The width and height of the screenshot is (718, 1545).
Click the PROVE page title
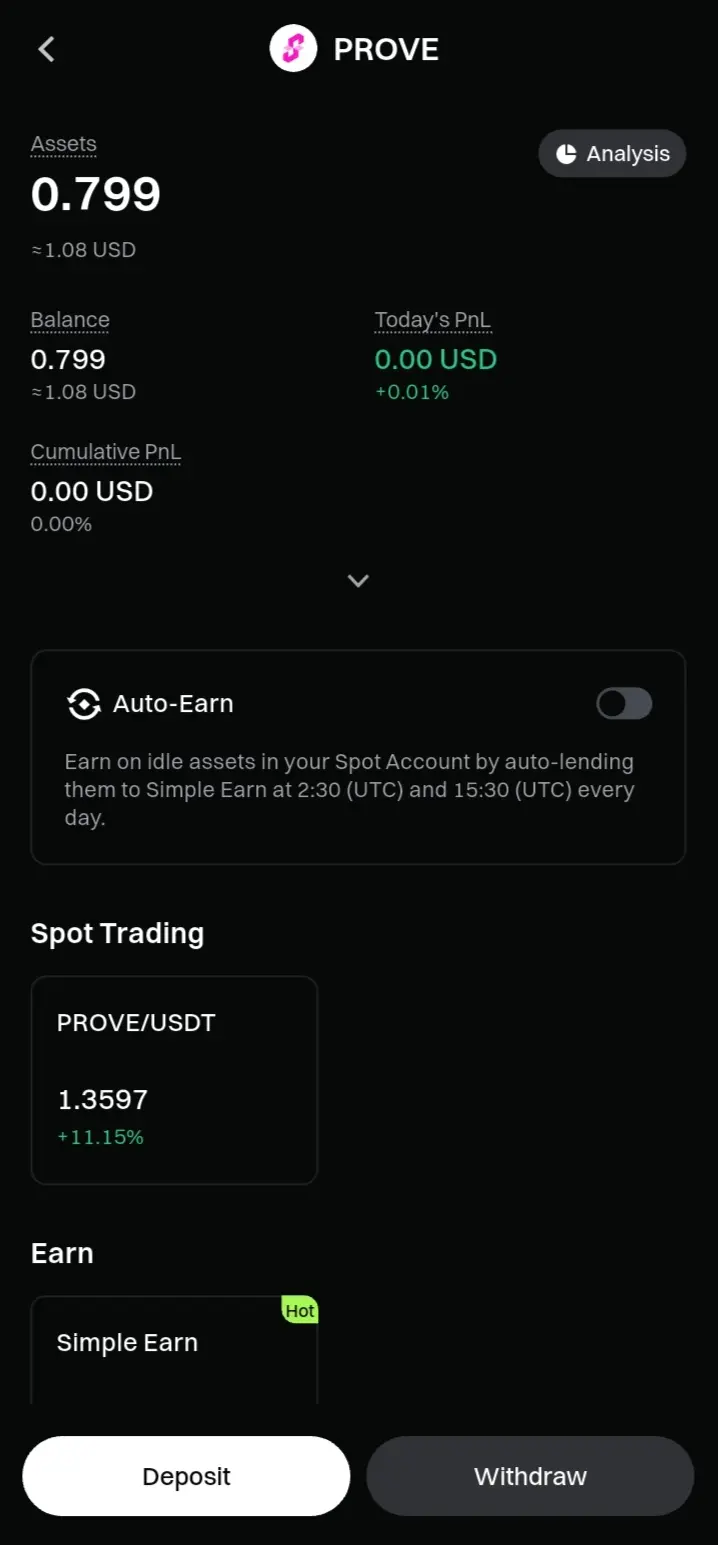coord(386,49)
